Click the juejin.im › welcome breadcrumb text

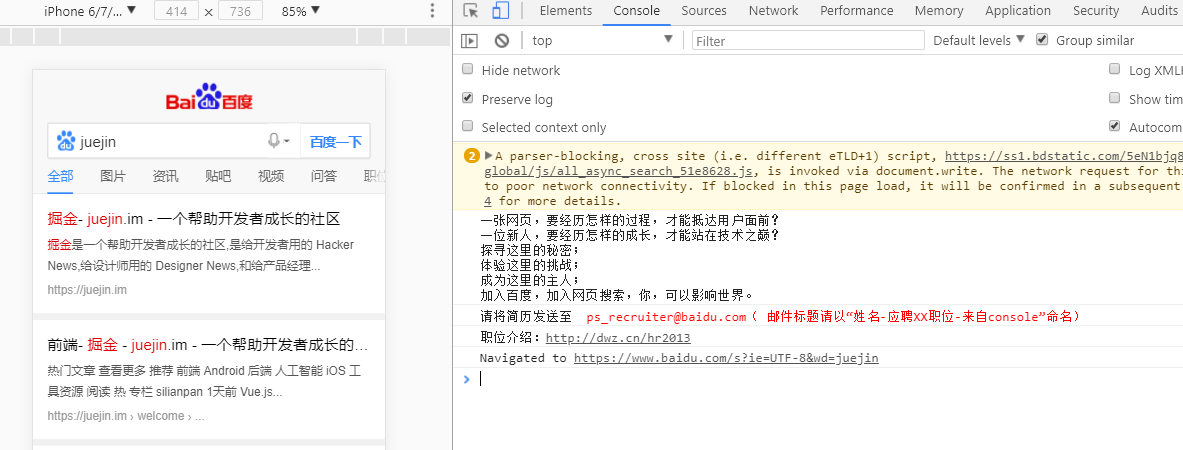[125, 415]
